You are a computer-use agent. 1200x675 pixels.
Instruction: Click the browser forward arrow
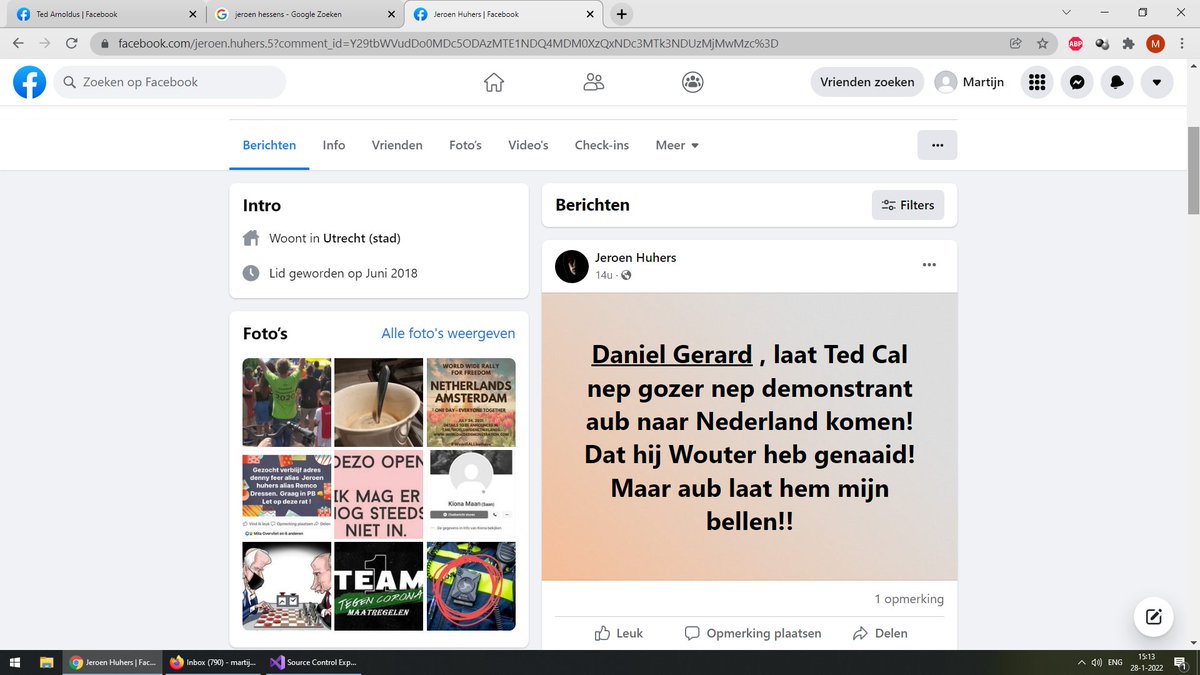coord(45,43)
